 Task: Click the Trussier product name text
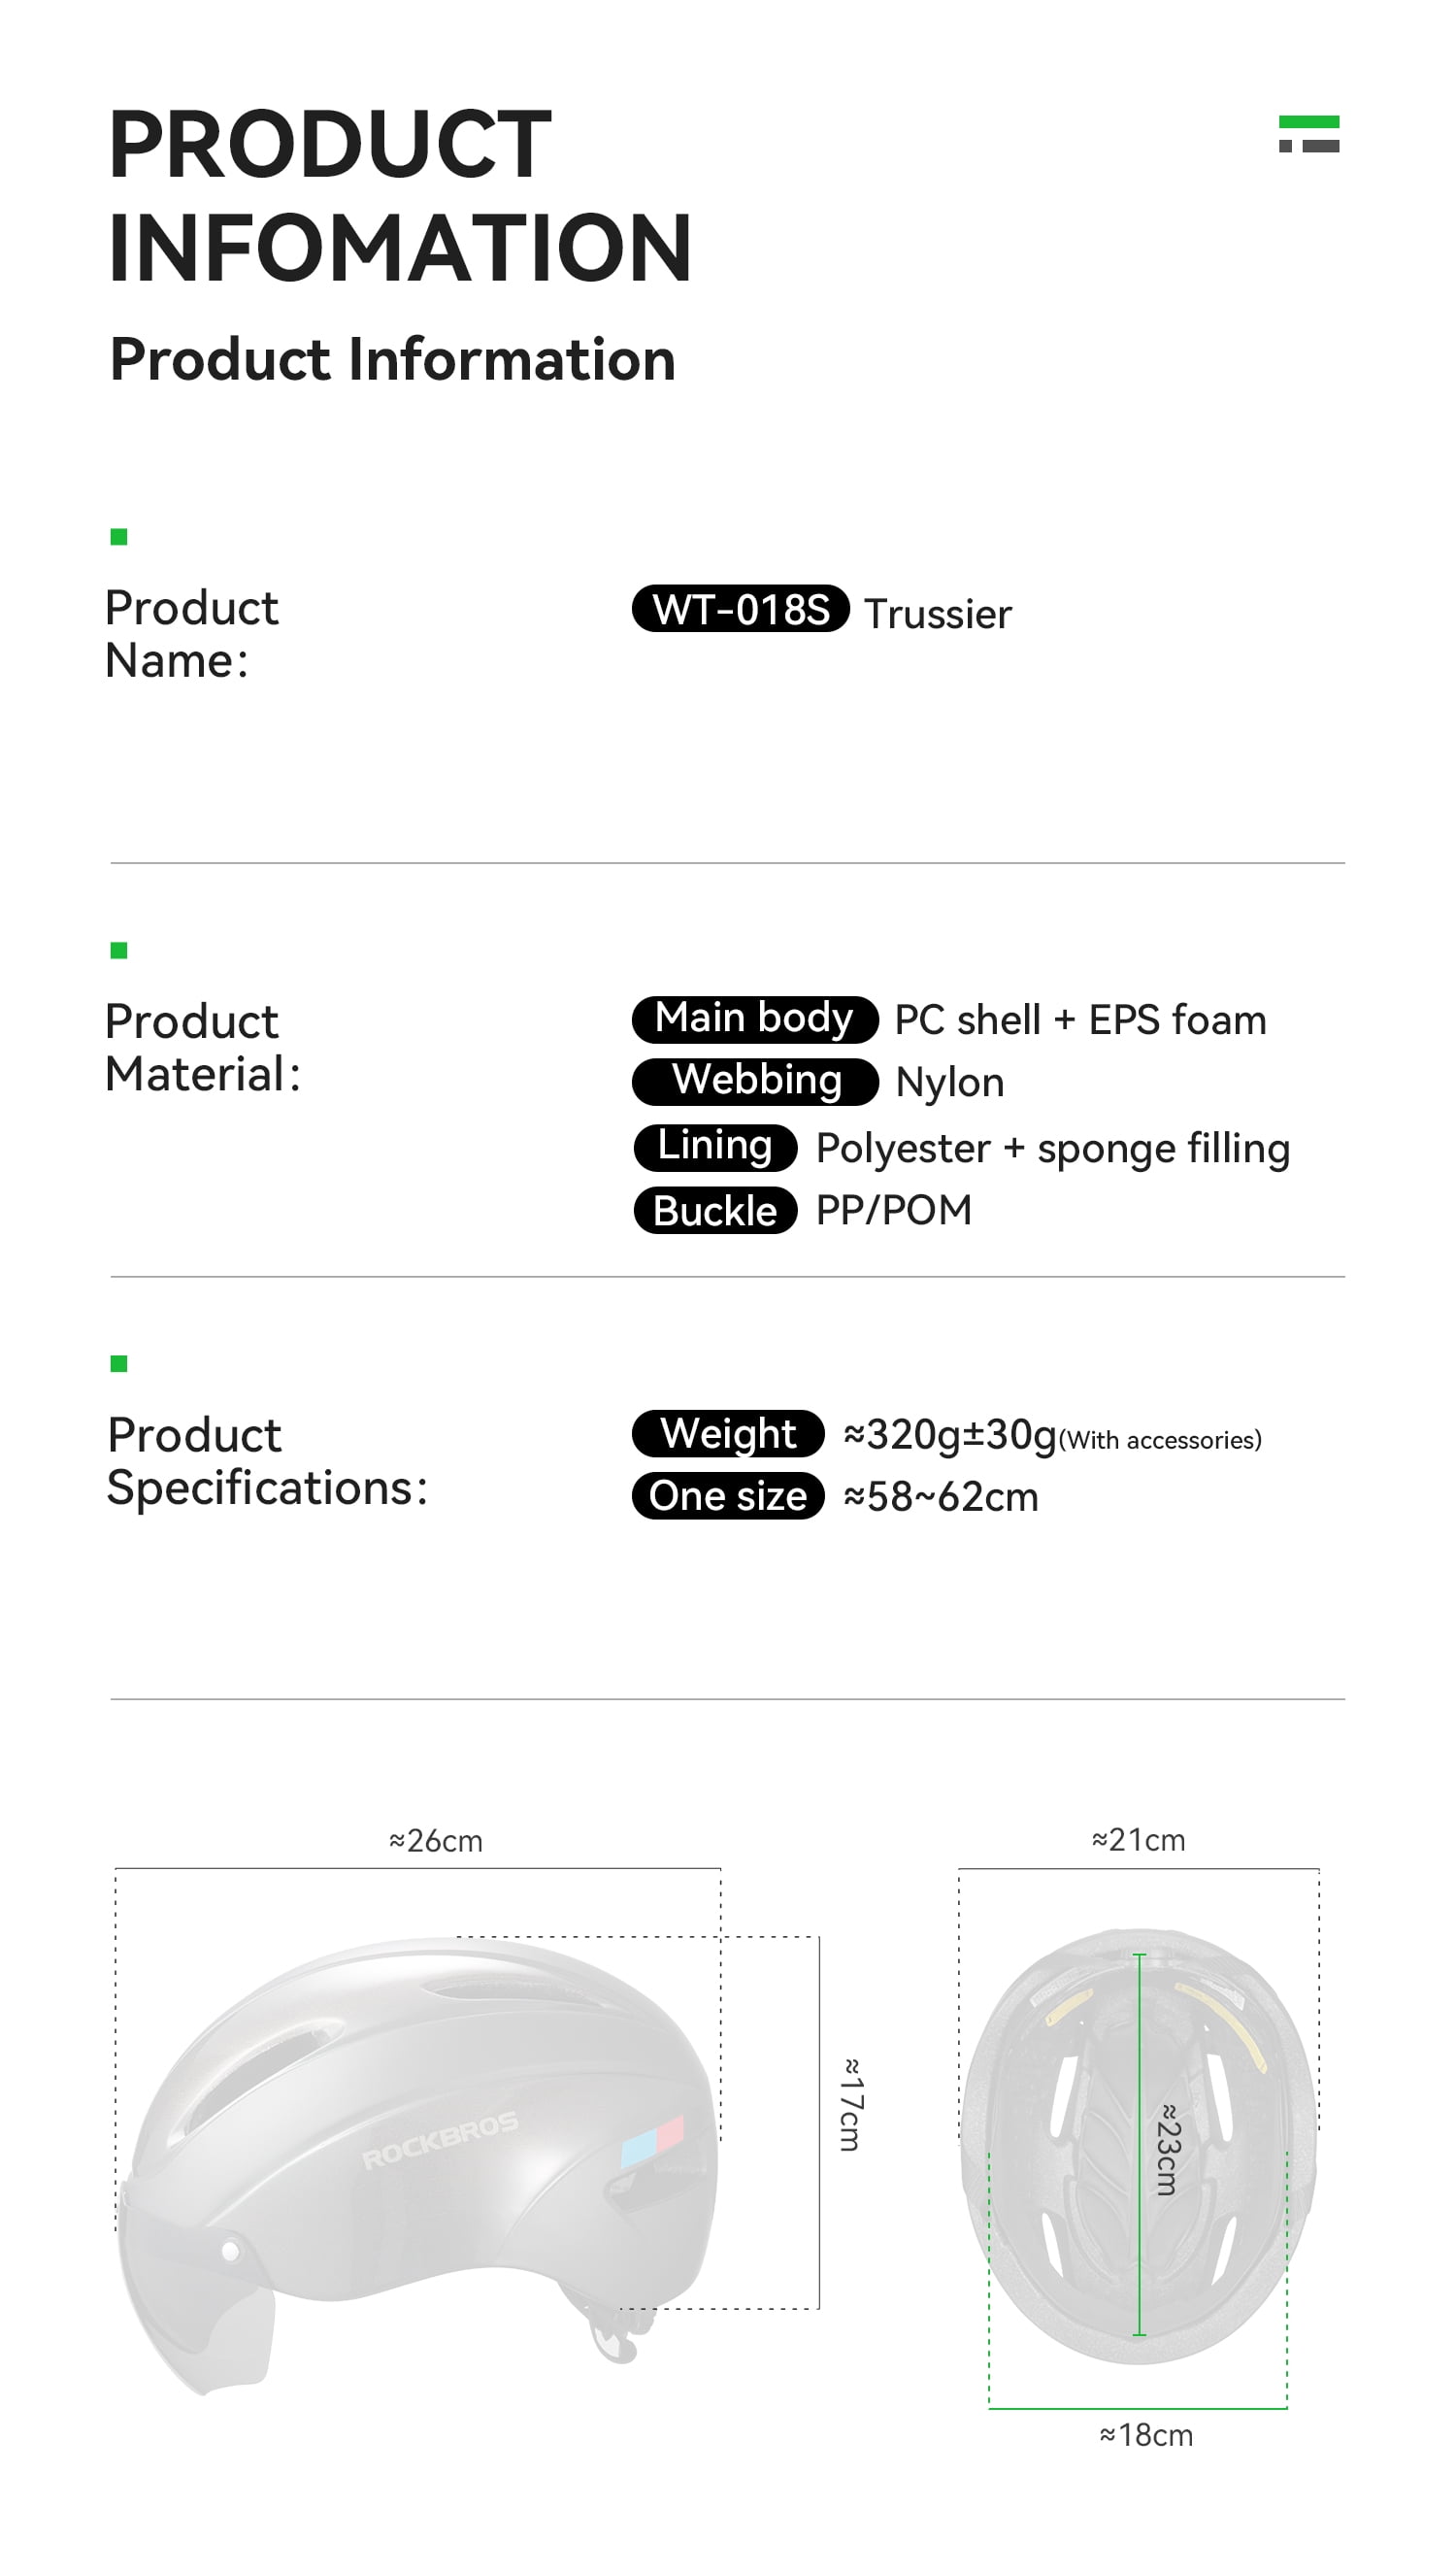coord(938,614)
